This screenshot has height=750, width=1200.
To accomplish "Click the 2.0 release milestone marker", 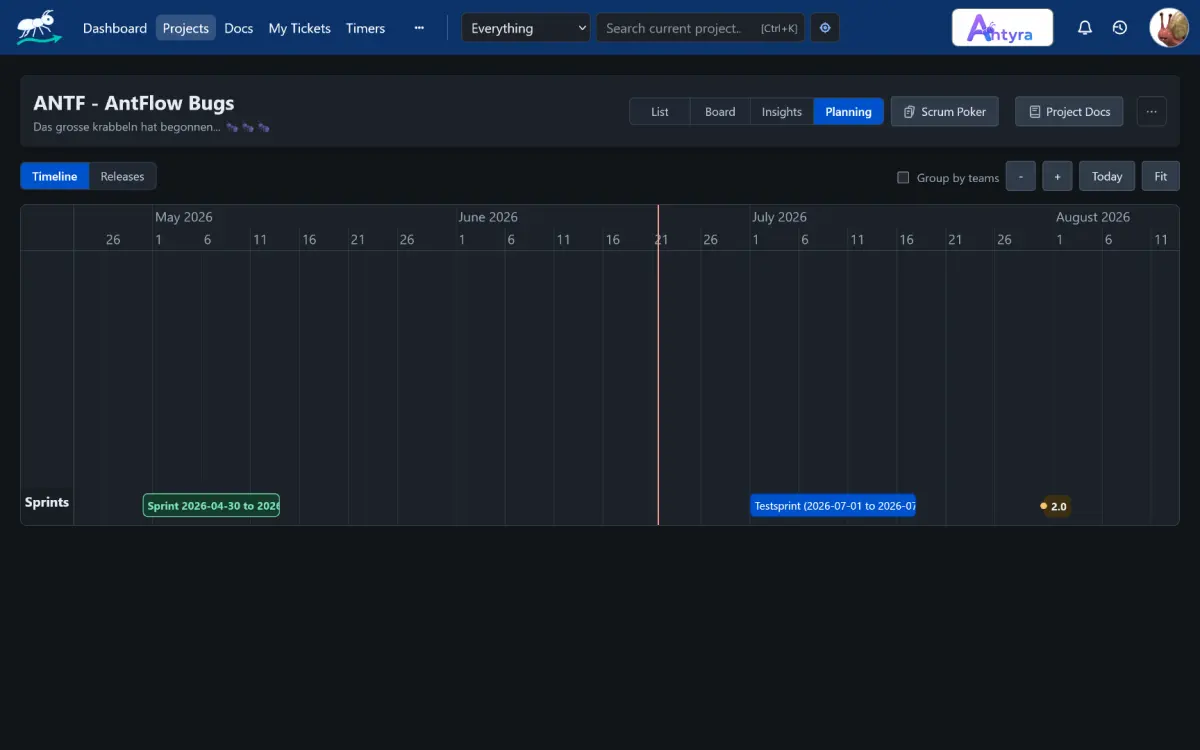I will pos(1054,506).
